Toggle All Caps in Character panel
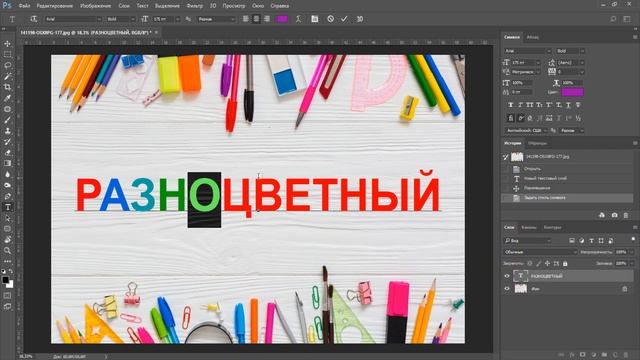The image size is (640, 360). pyautogui.click(x=530, y=105)
